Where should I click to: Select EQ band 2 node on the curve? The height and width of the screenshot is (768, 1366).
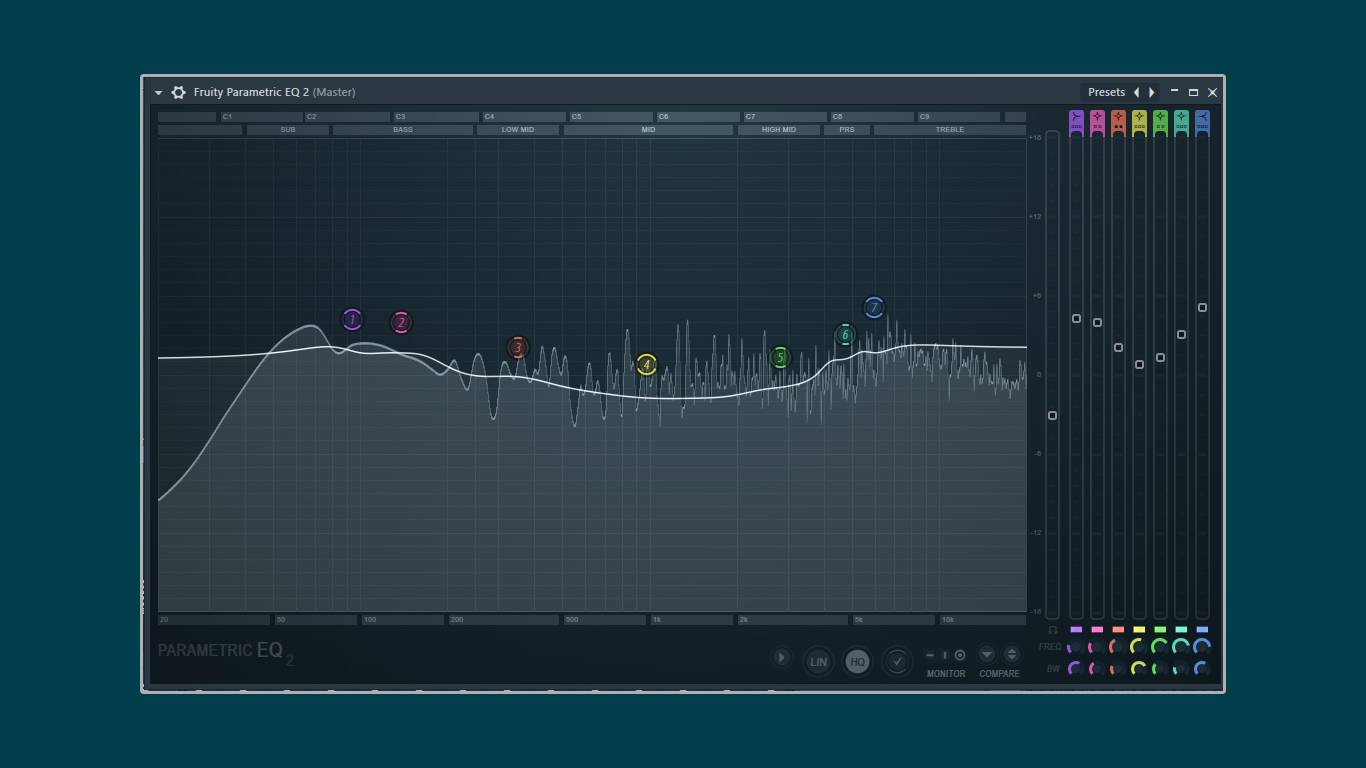coord(401,322)
